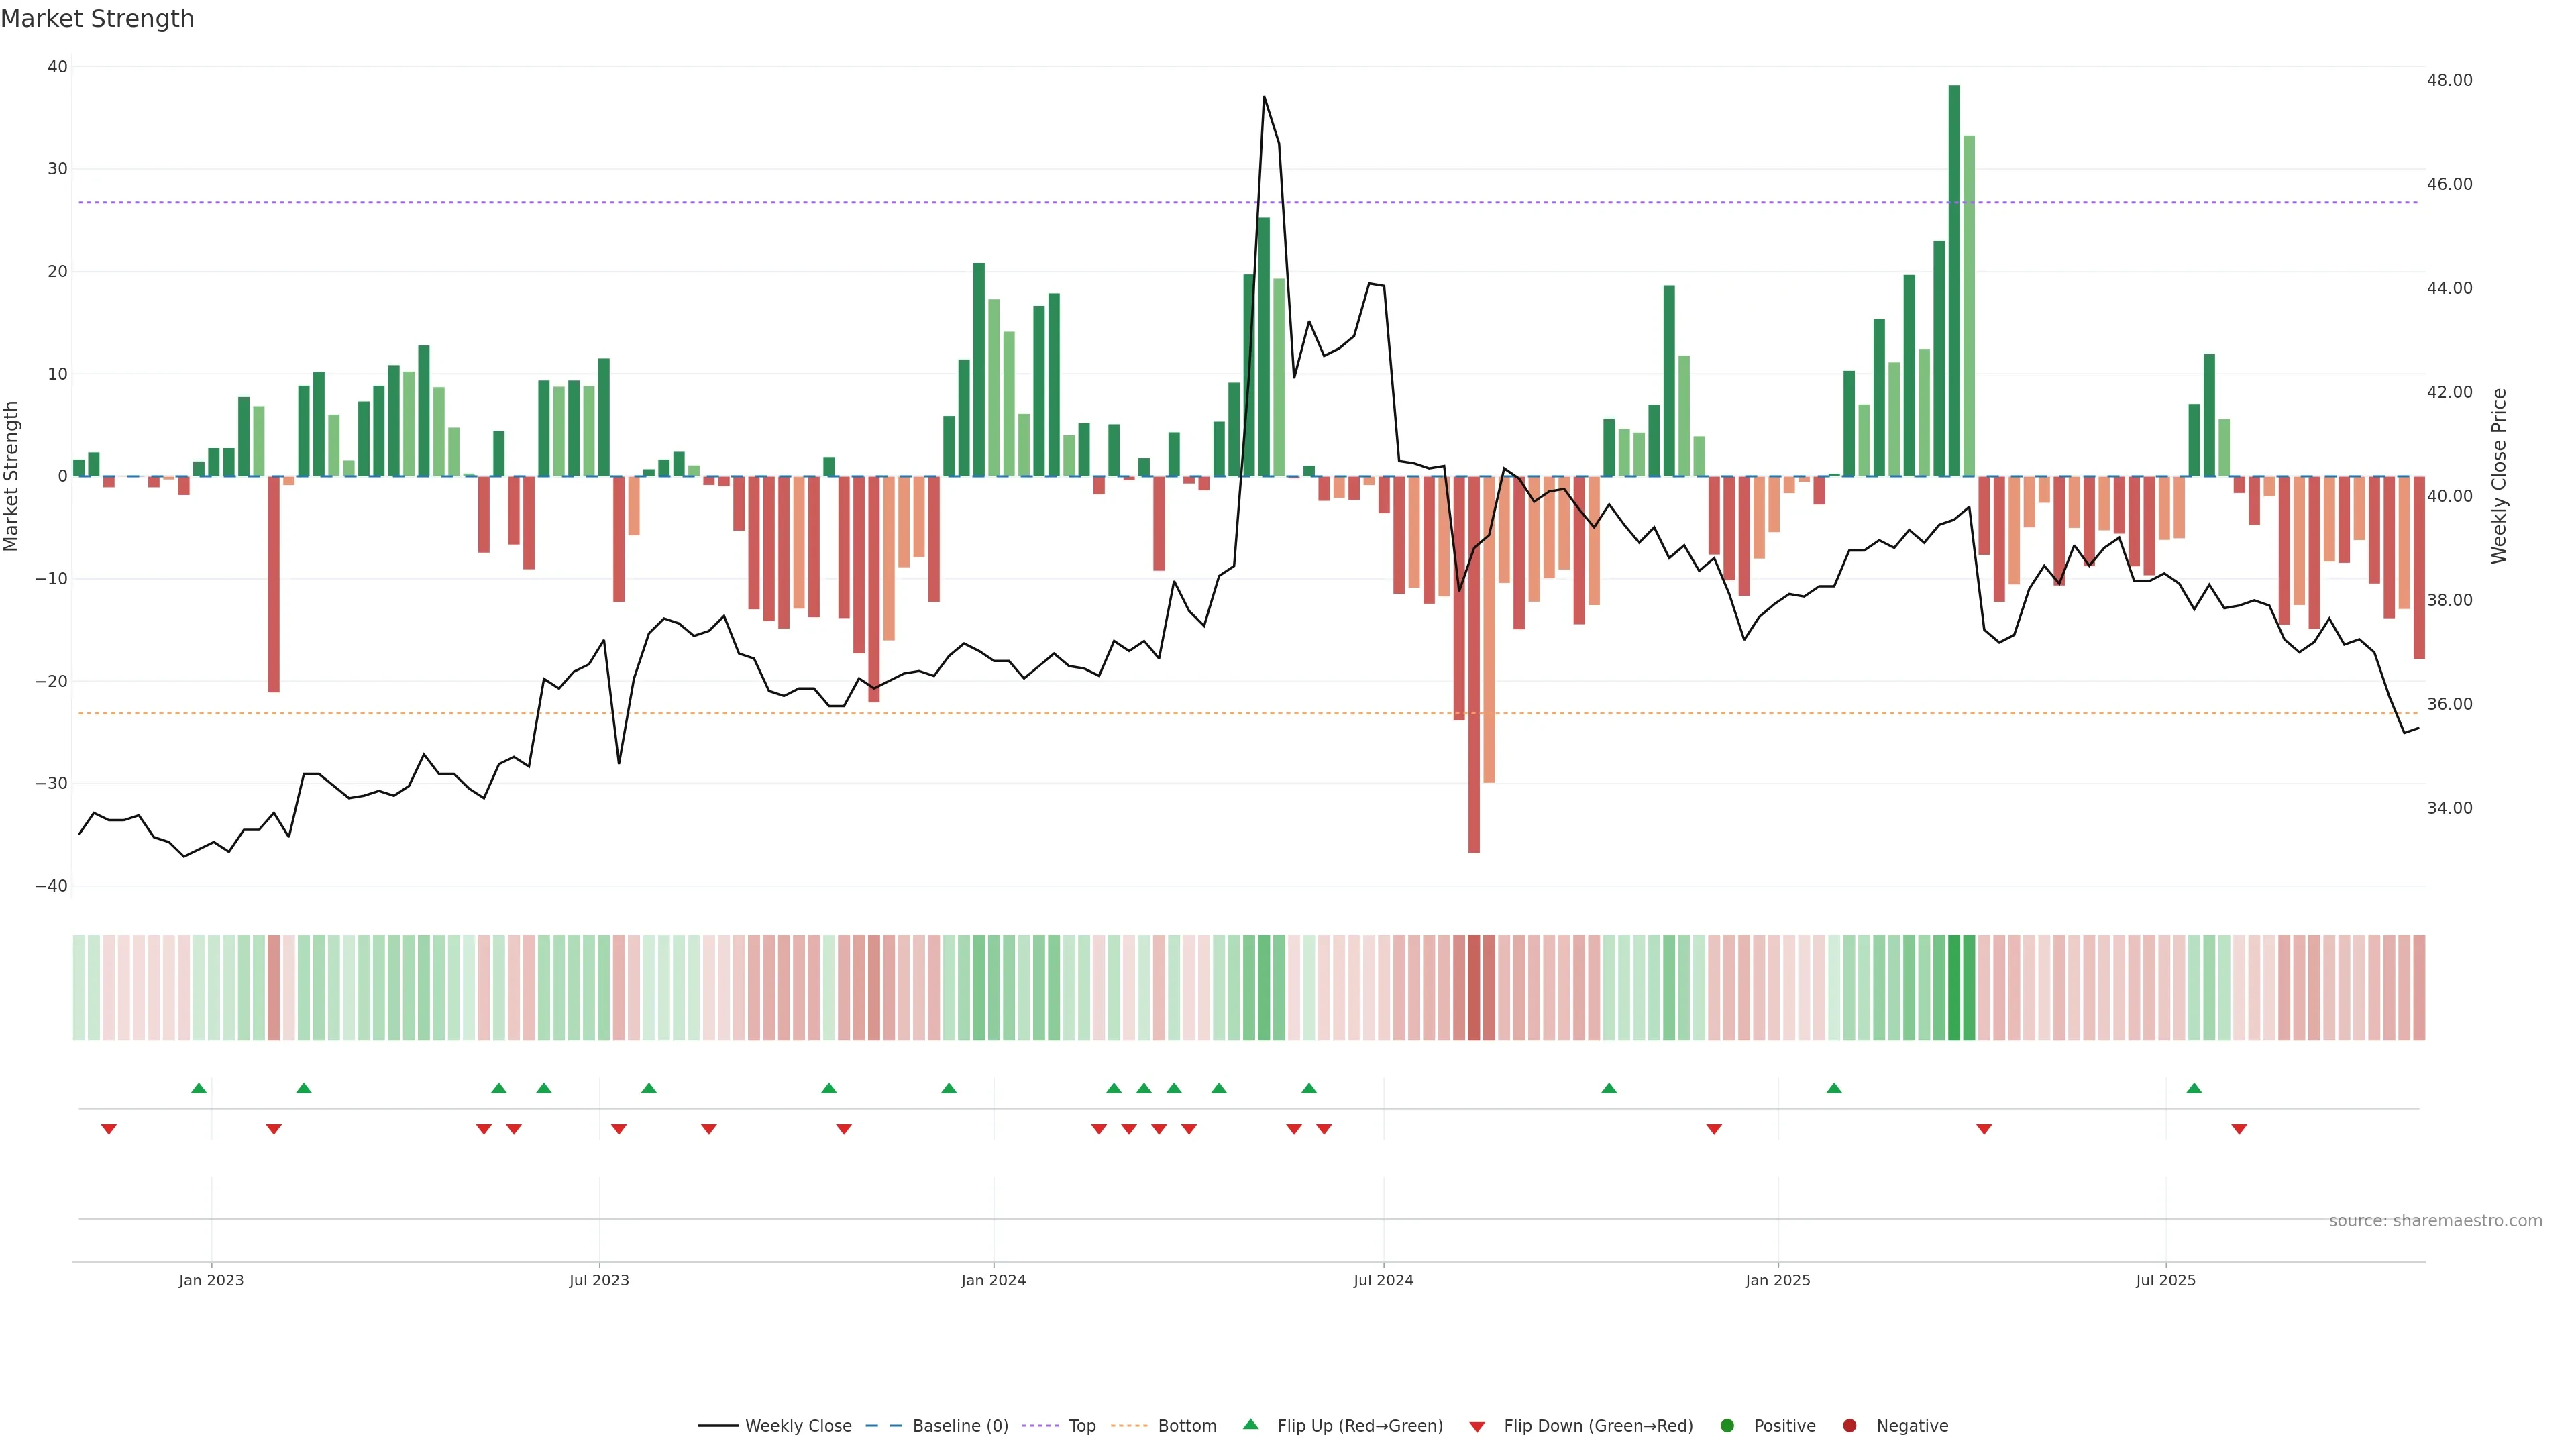Viewport: 2576px width, 1449px height.
Task: Click the Market Strength chart title
Action: tap(97, 19)
